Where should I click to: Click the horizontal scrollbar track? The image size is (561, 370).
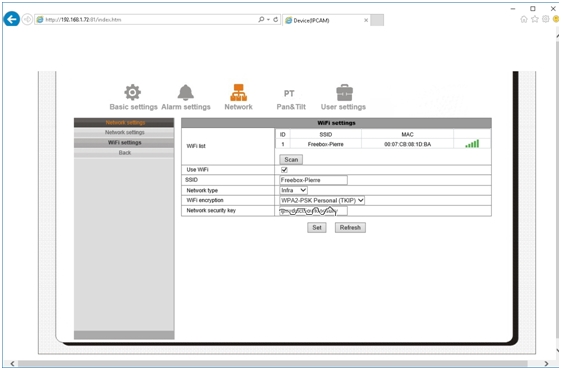[x=273, y=364]
